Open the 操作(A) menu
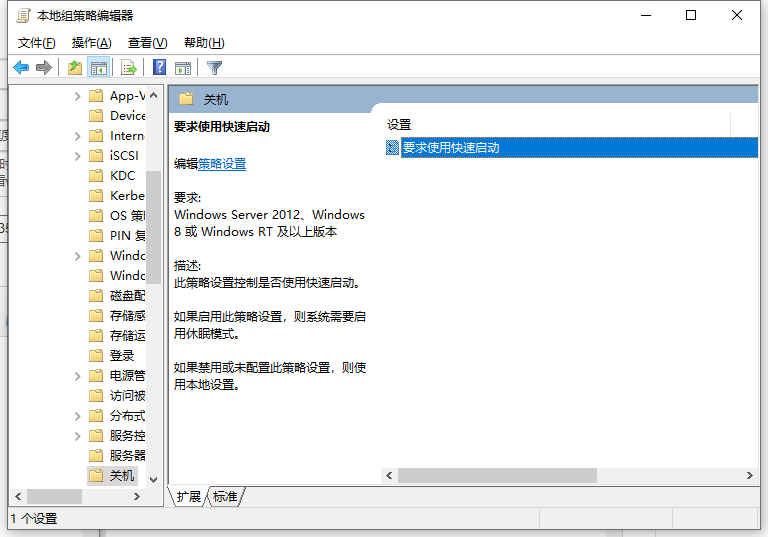768x537 pixels. [92, 43]
